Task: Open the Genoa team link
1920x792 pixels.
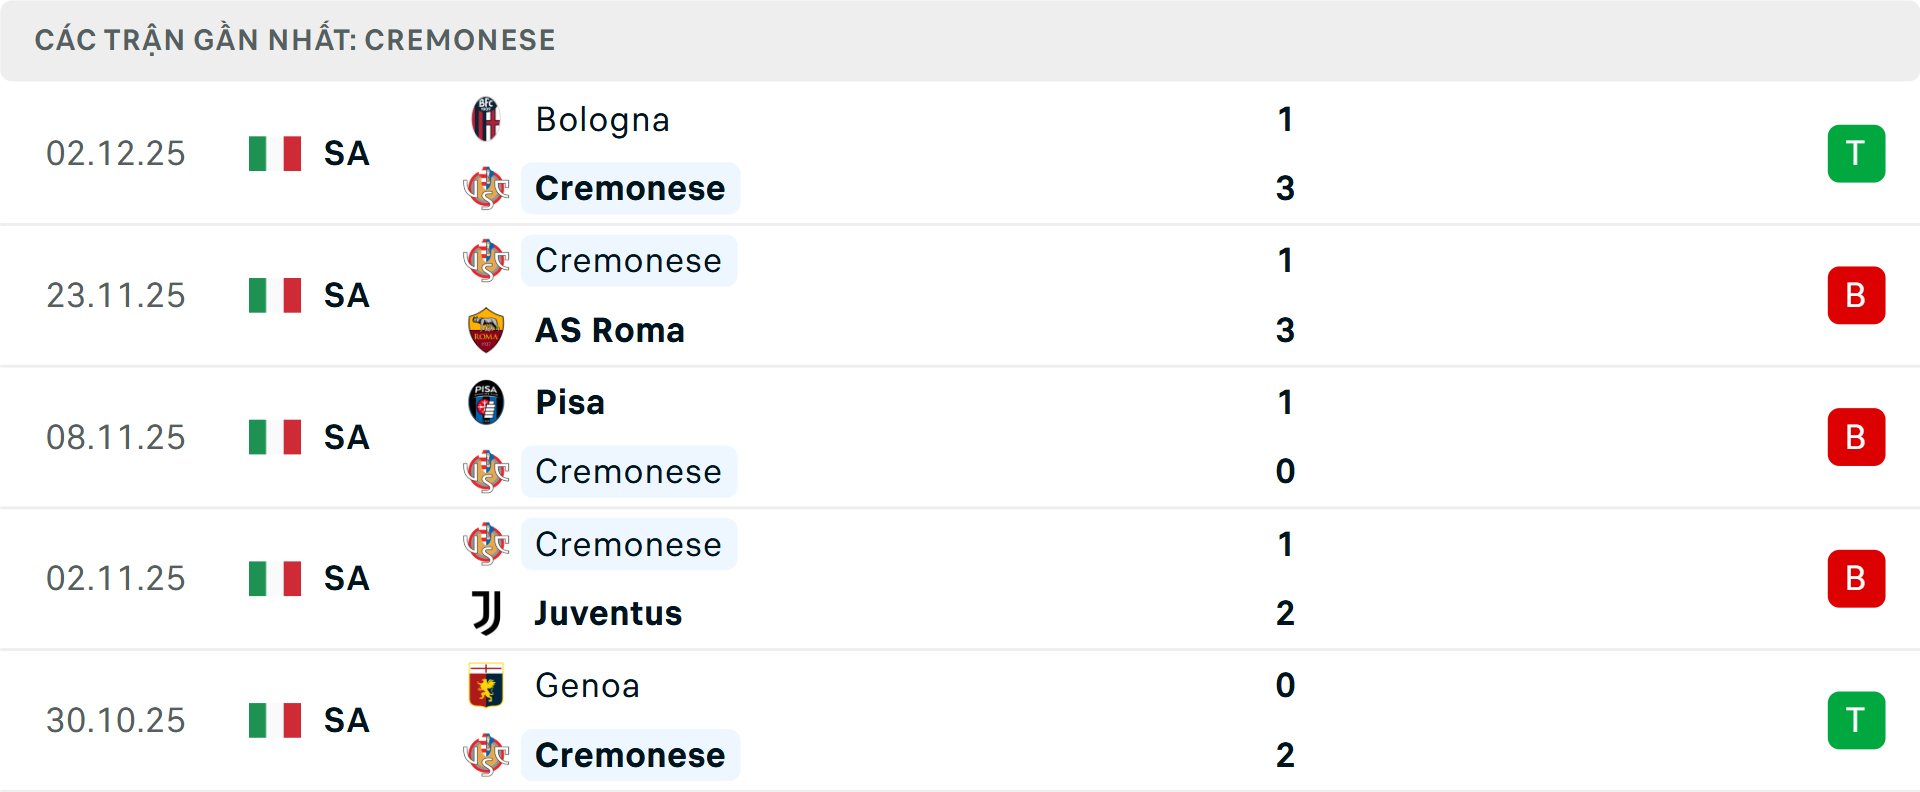Action: click(587, 686)
